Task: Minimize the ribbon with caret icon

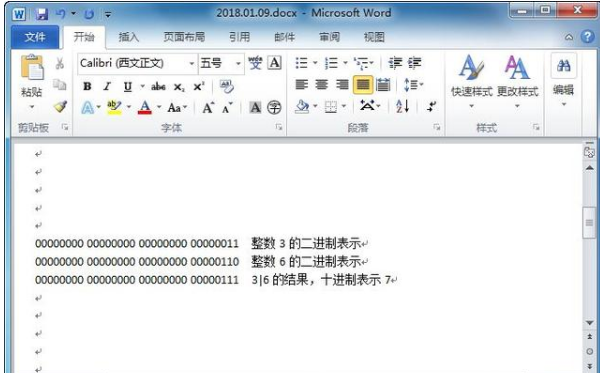Action: tap(569, 37)
